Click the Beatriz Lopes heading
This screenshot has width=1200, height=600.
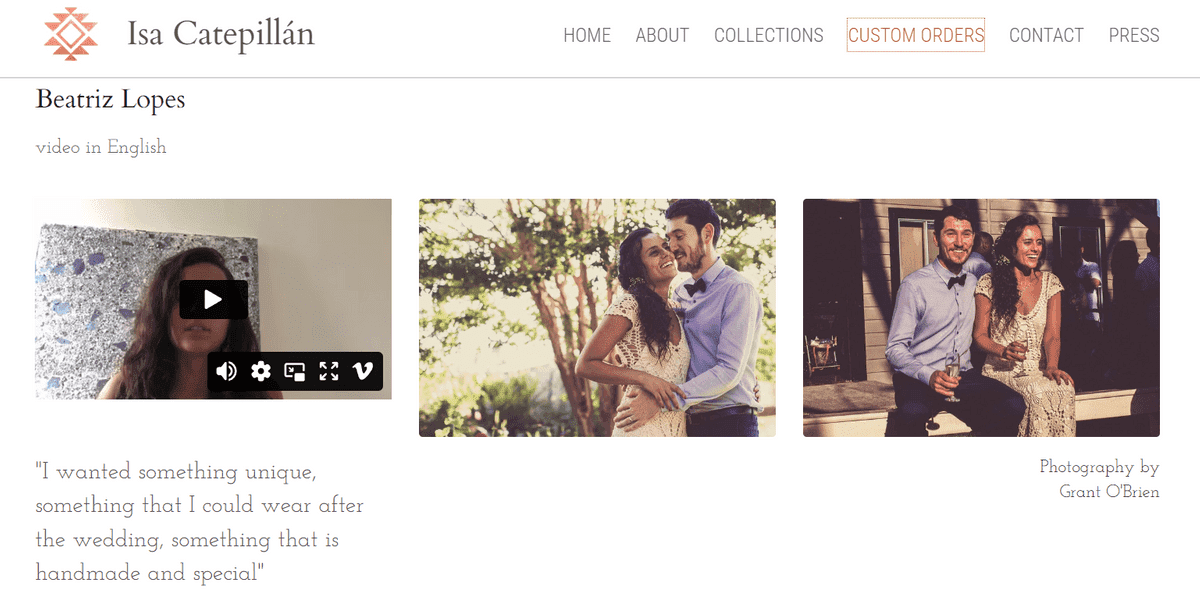point(110,99)
